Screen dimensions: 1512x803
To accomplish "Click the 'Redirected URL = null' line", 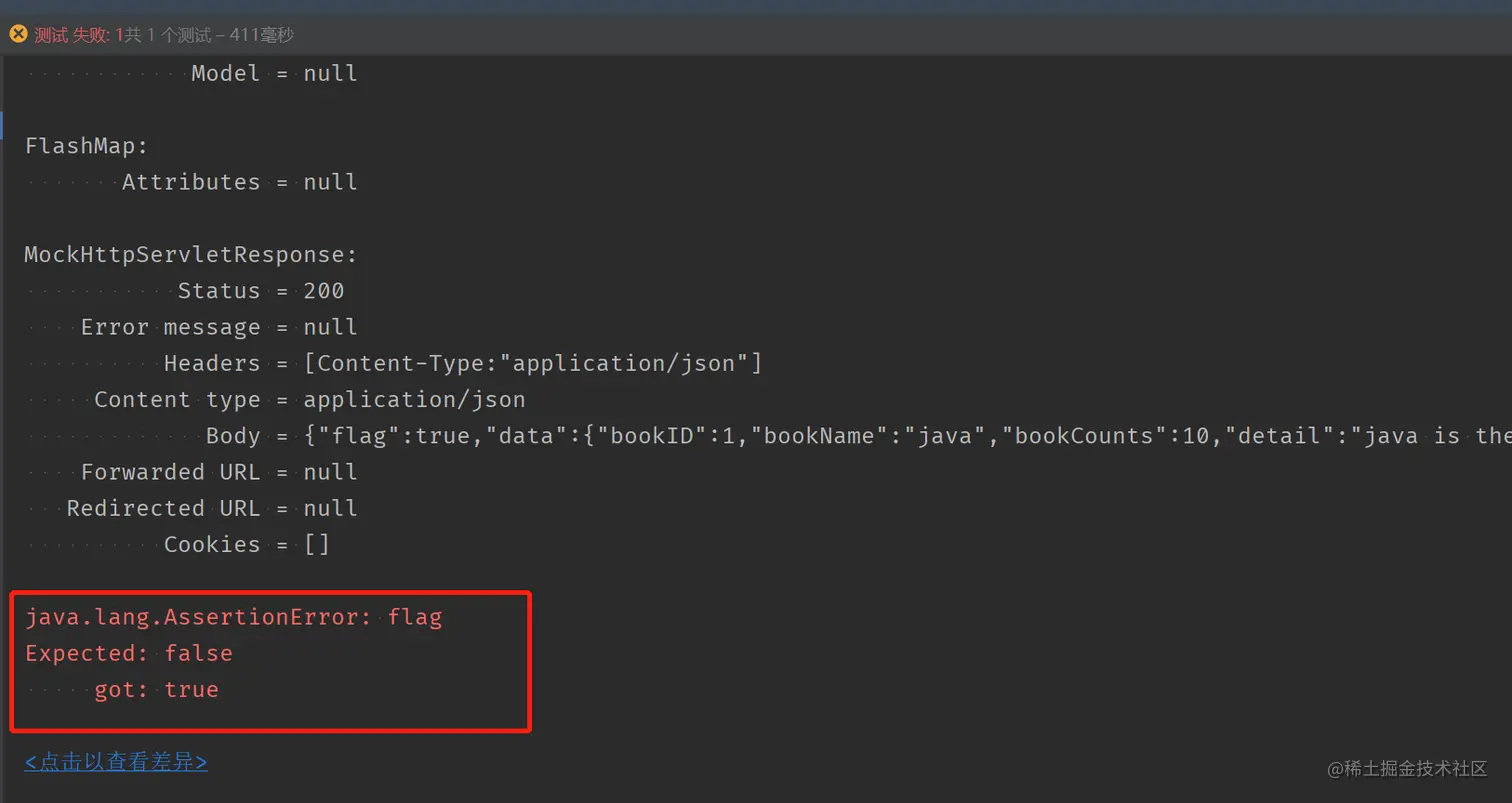I will pos(212,508).
